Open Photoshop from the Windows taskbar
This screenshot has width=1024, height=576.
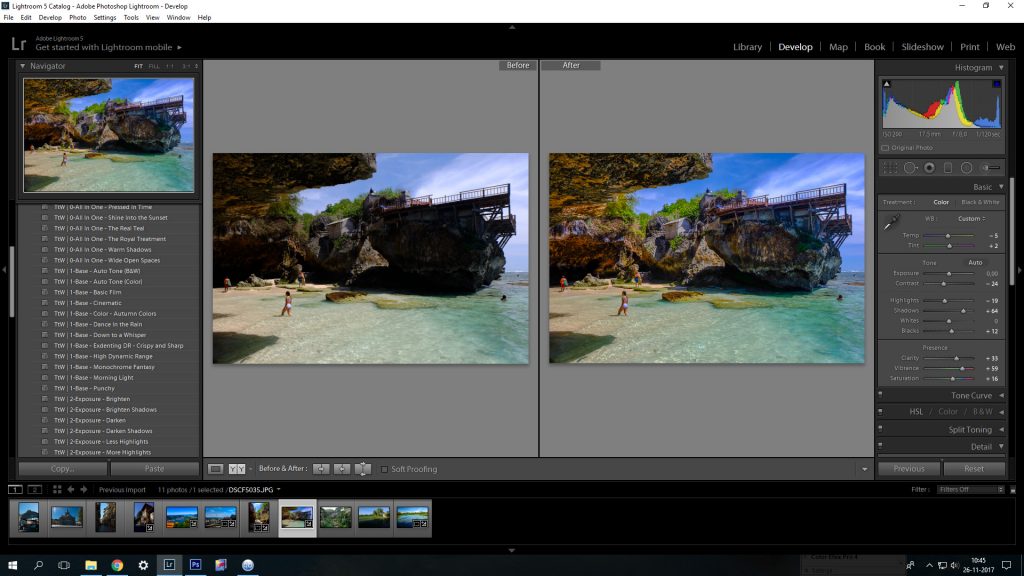pyautogui.click(x=195, y=565)
